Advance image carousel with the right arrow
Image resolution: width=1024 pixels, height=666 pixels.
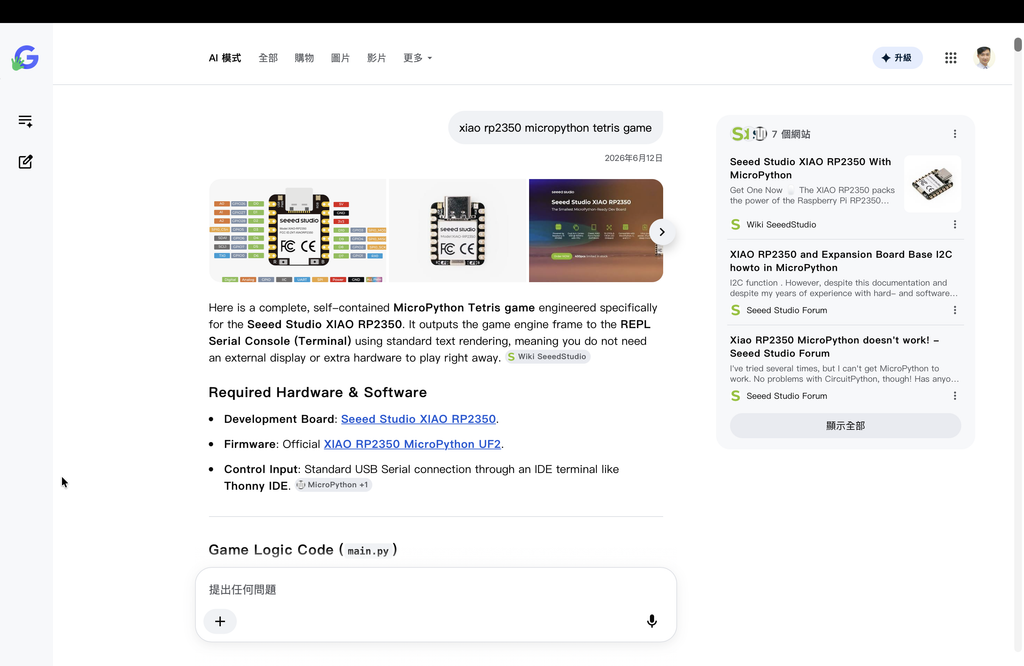point(662,232)
